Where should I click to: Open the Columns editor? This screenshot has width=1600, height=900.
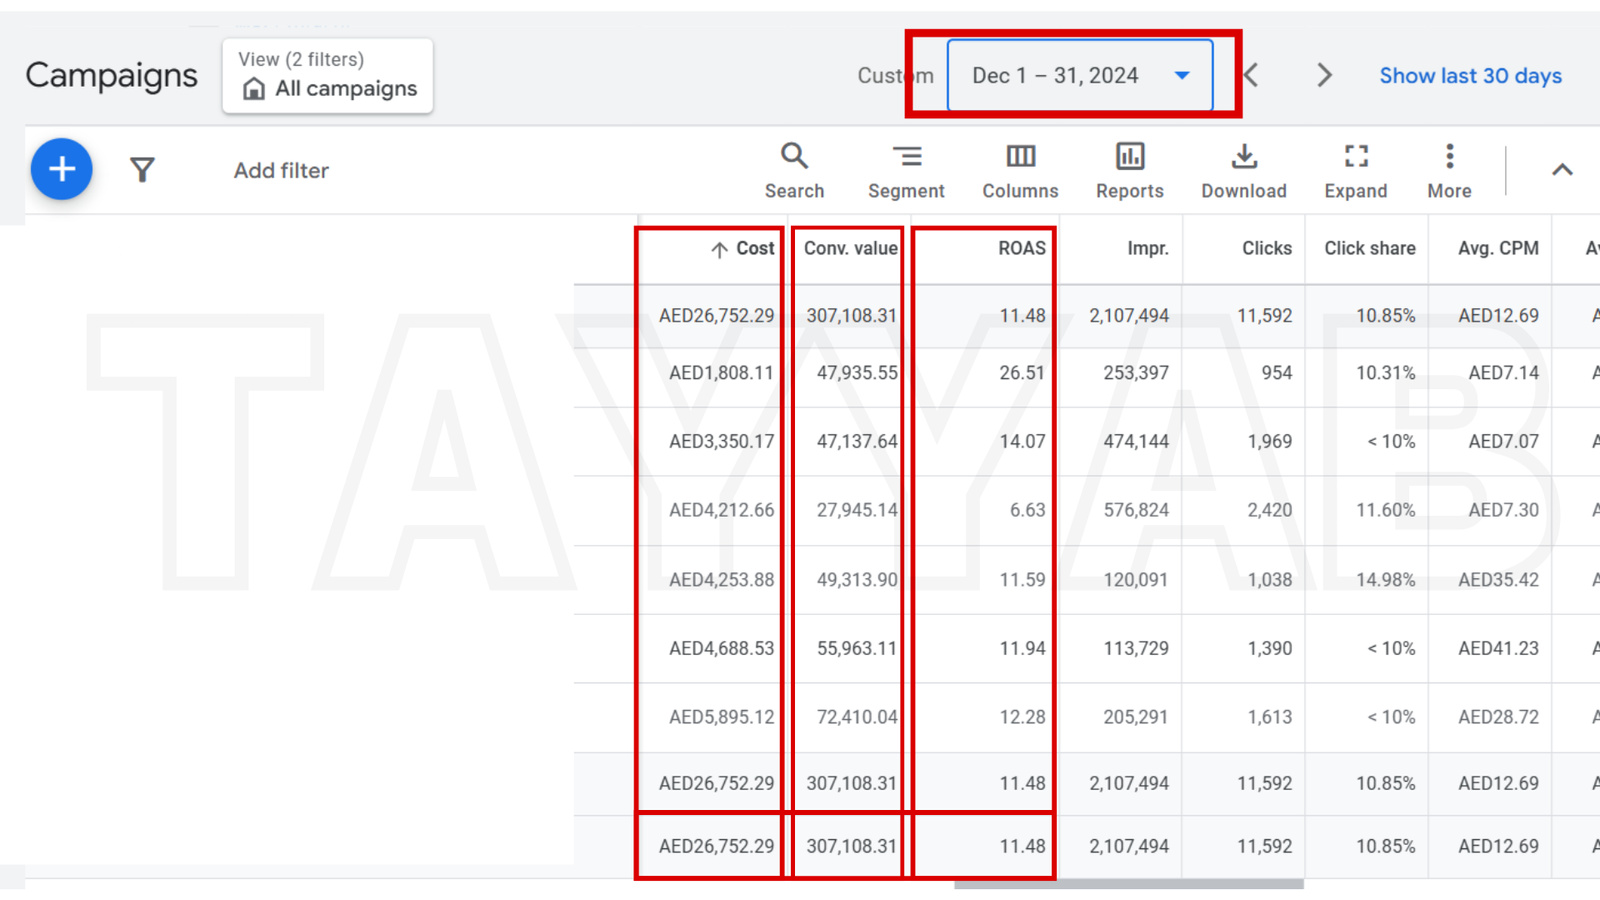click(x=1020, y=170)
